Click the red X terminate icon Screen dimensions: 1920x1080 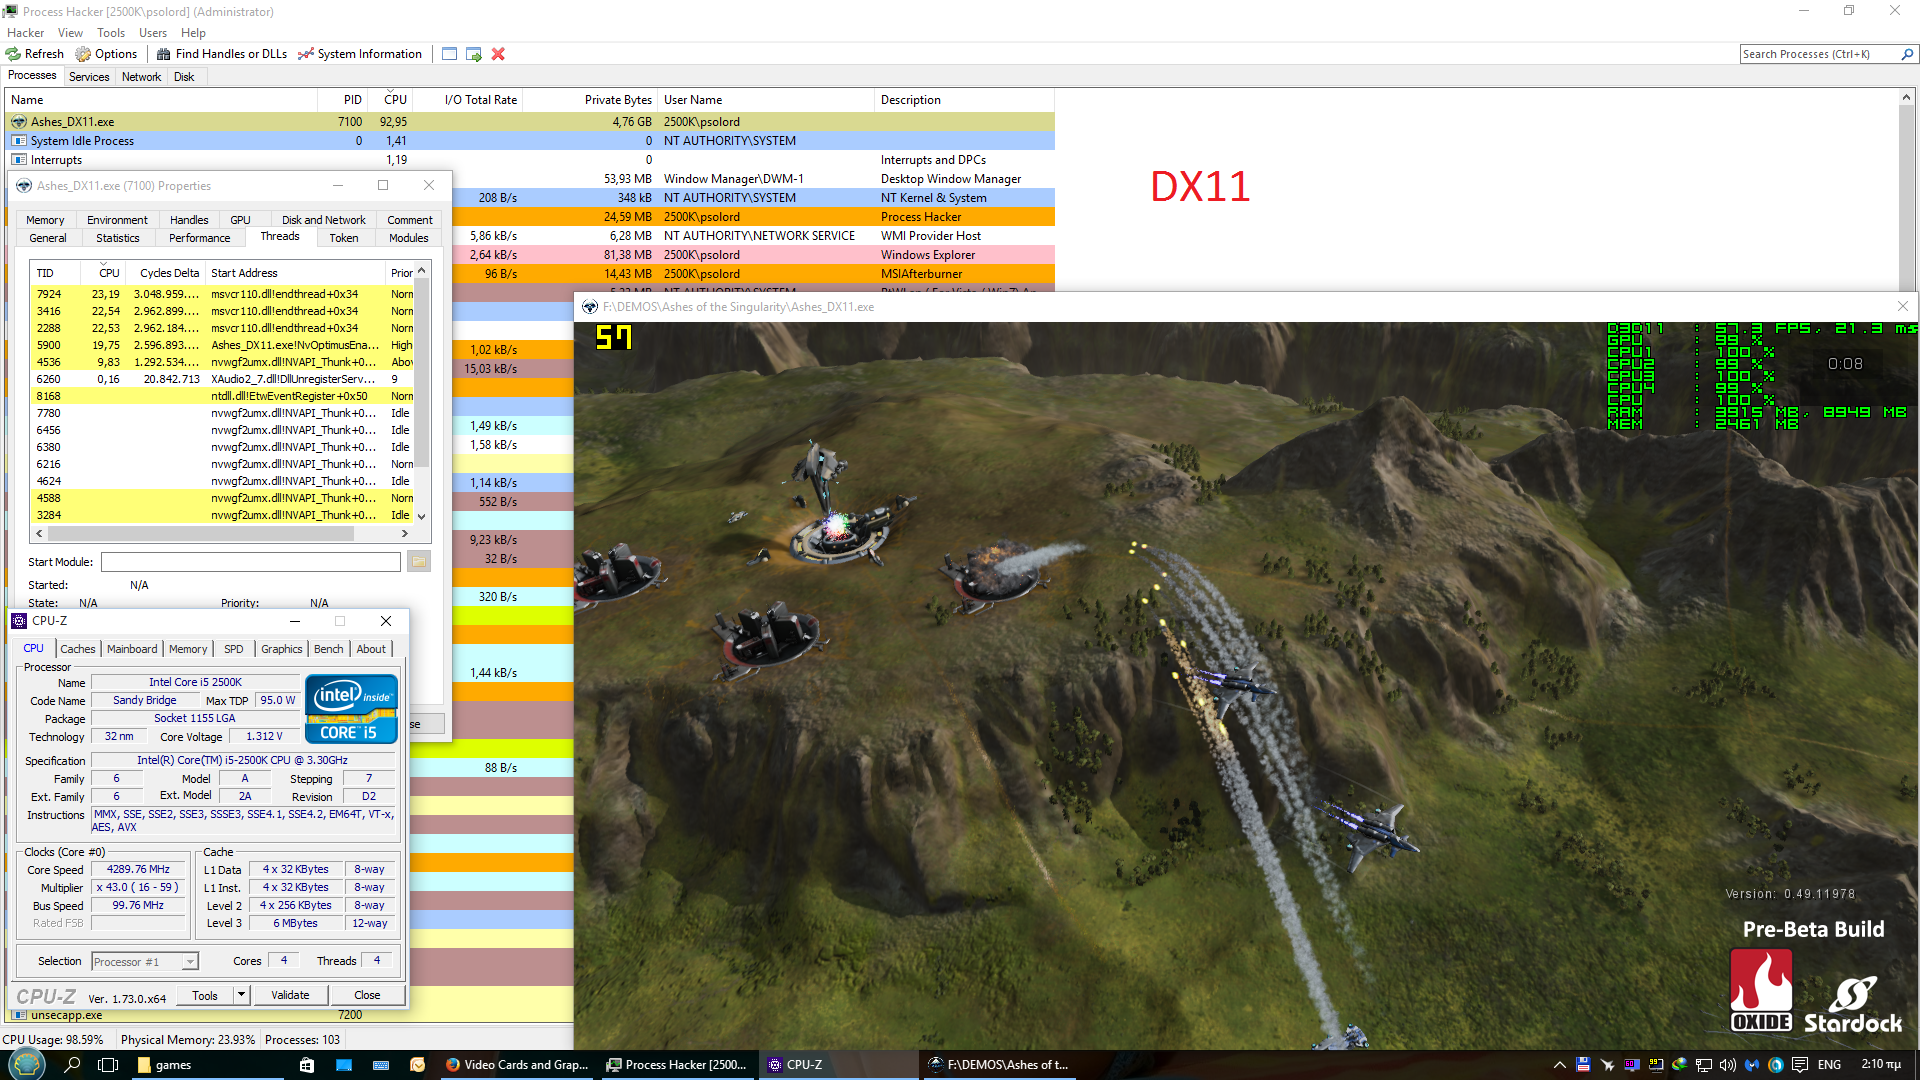pos(498,54)
